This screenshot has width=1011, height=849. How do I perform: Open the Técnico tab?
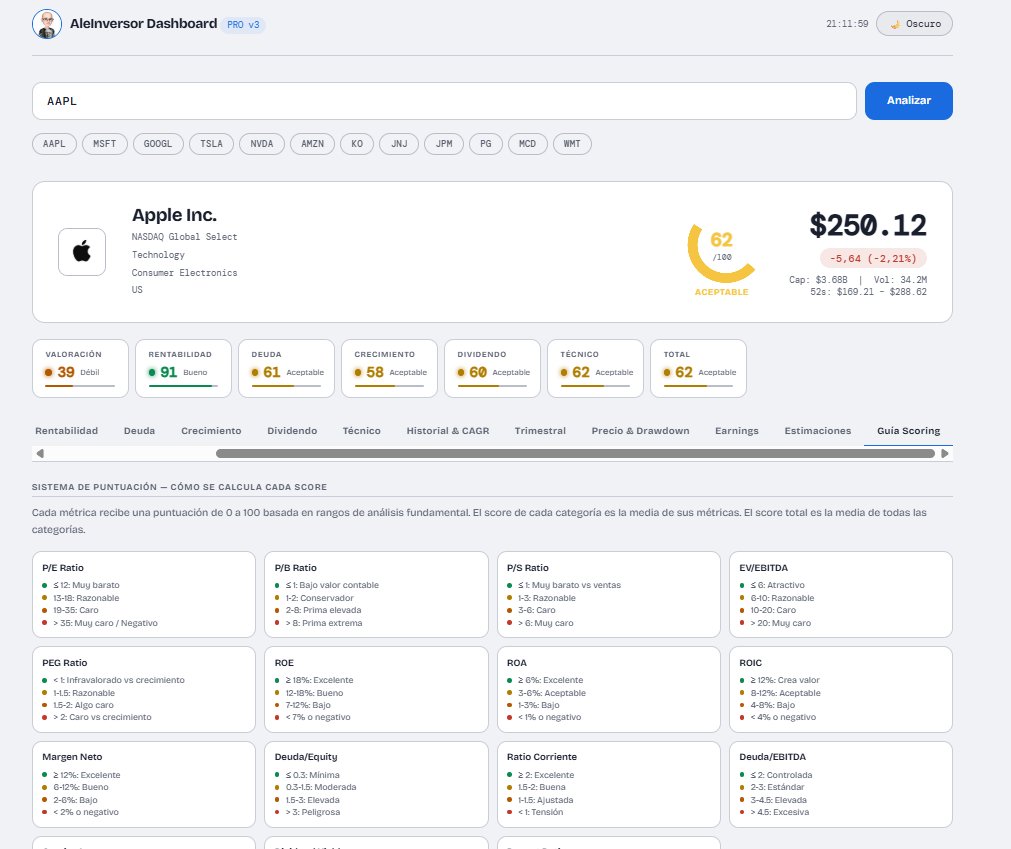pos(362,431)
